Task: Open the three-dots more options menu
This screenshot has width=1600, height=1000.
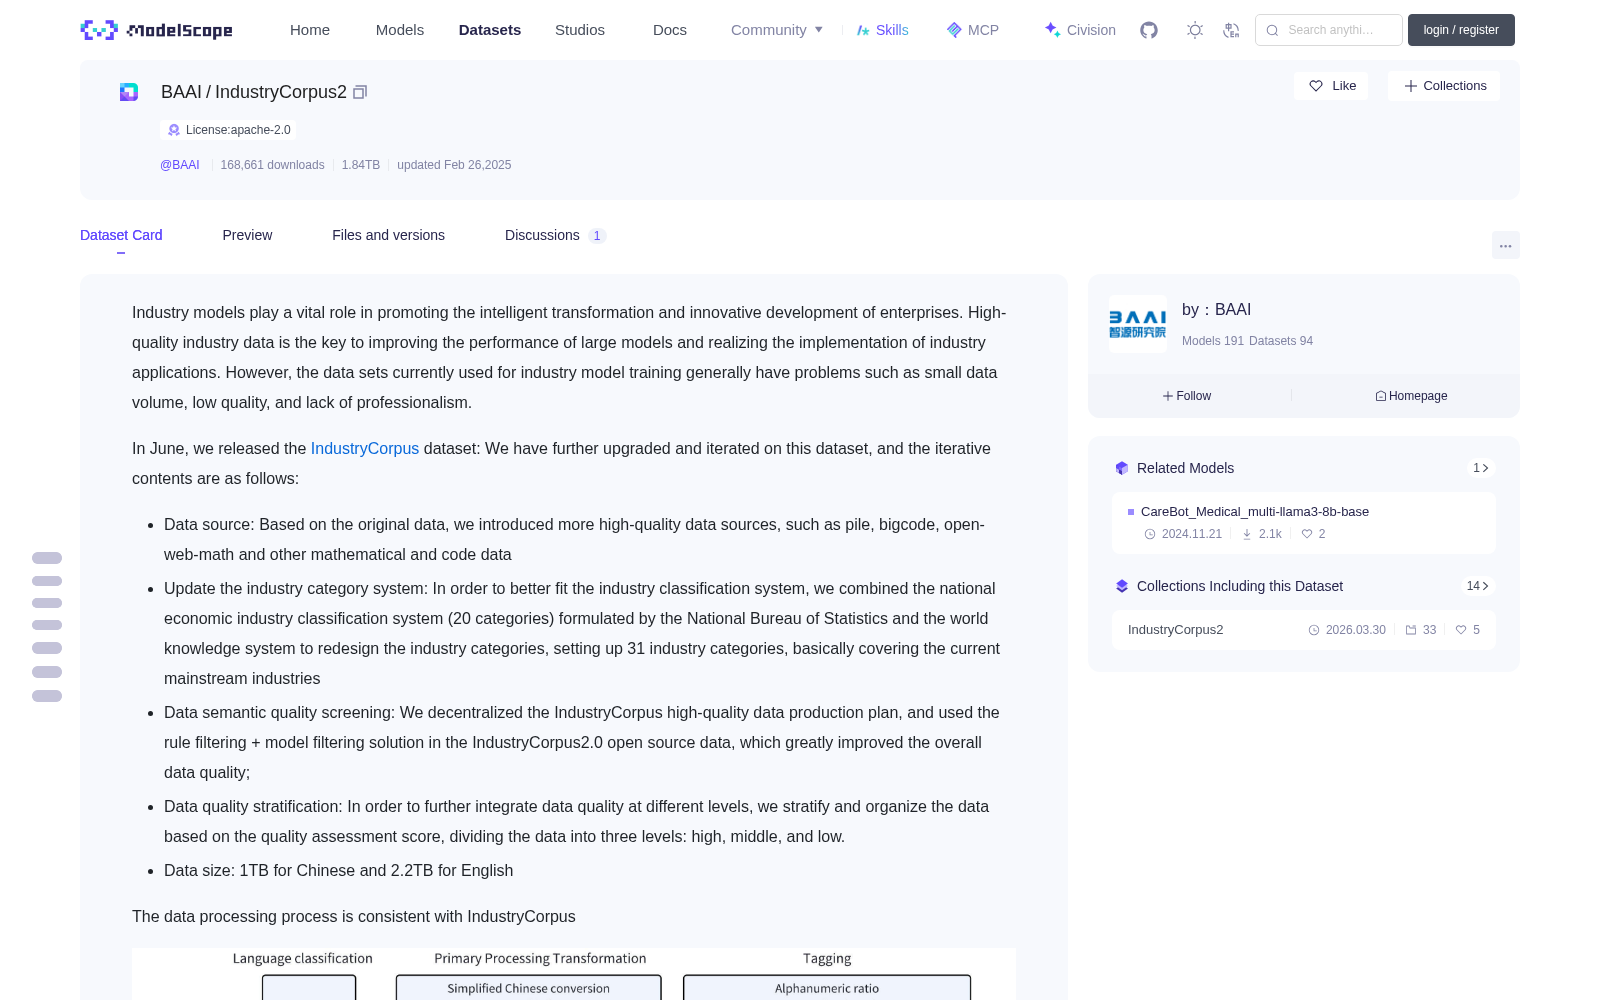Action: pos(1505,245)
